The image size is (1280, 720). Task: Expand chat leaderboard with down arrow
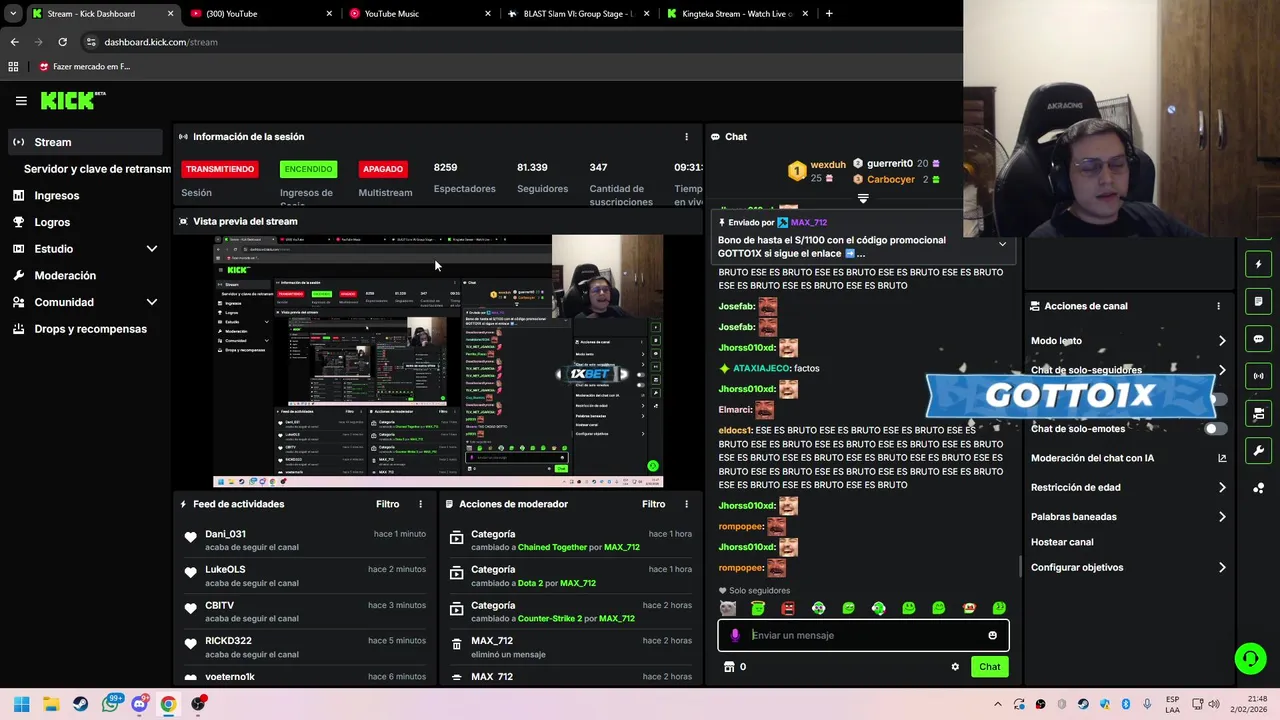tap(863, 198)
